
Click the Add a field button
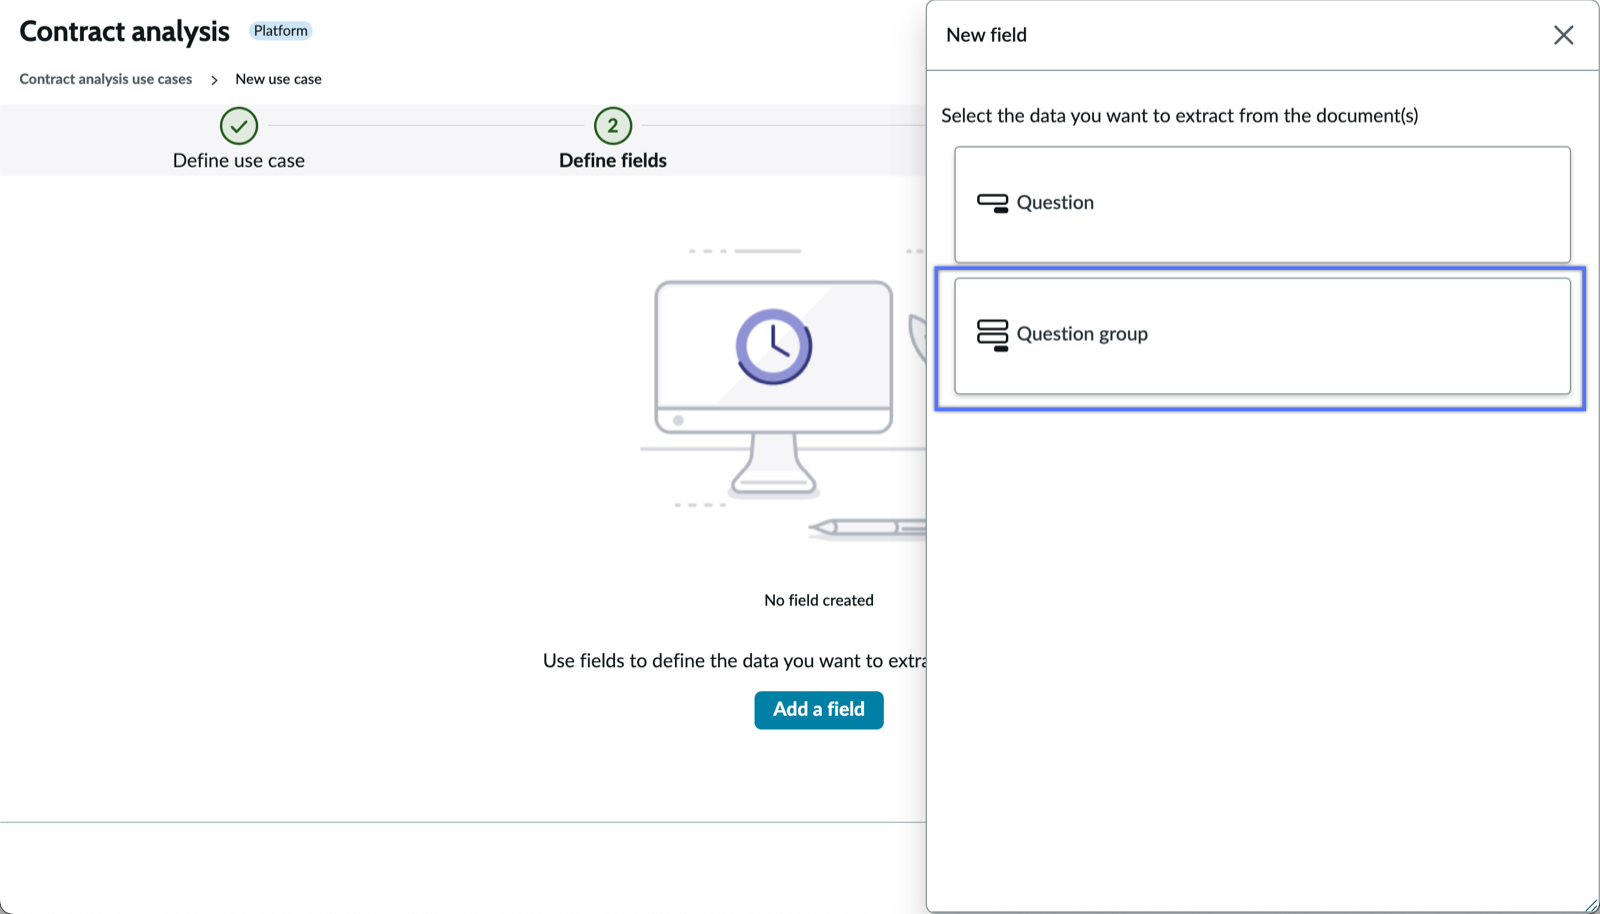point(818,710)
